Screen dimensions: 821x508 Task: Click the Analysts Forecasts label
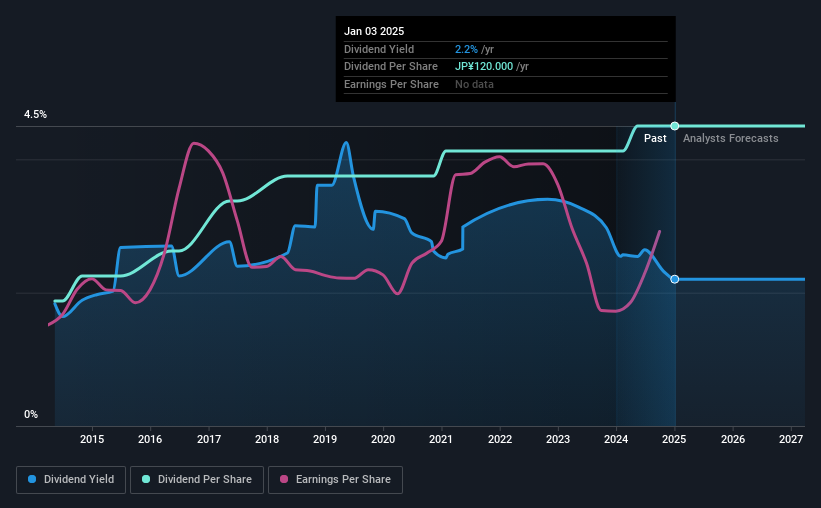[x=730, y=138]
